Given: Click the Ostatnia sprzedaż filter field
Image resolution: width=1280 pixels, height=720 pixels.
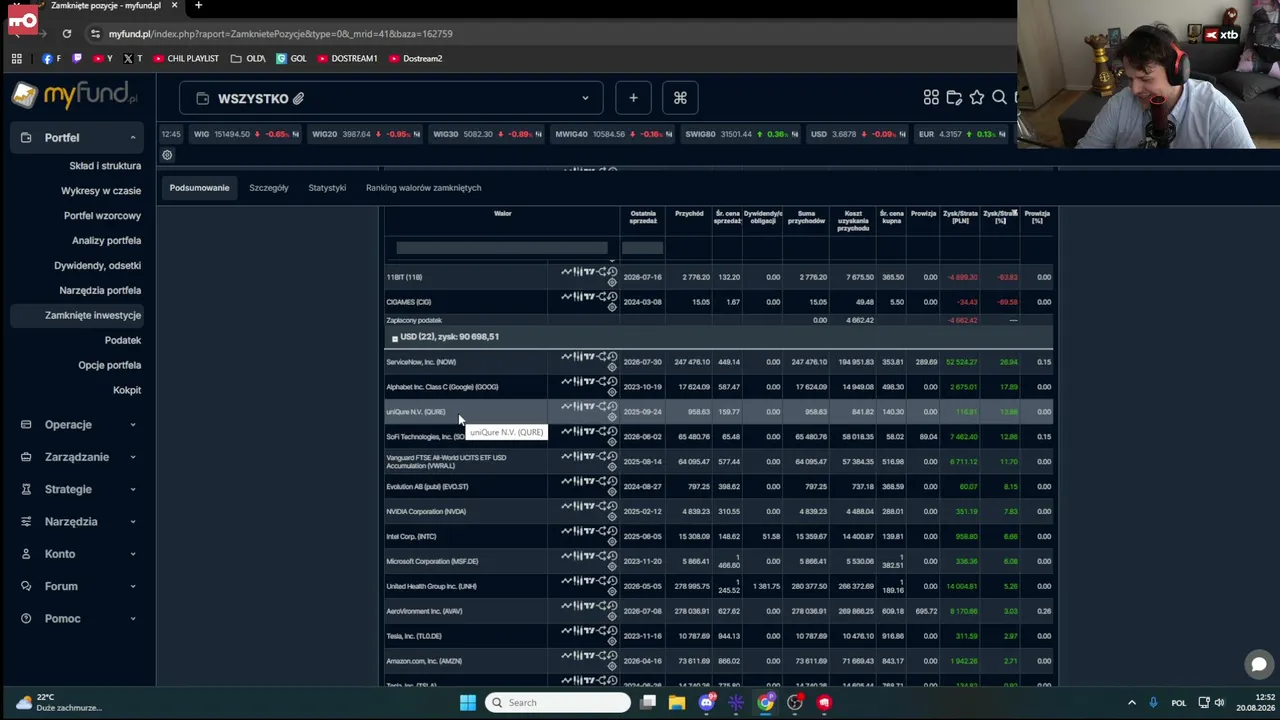Looking at the screenshot, I should coord(642,248).
